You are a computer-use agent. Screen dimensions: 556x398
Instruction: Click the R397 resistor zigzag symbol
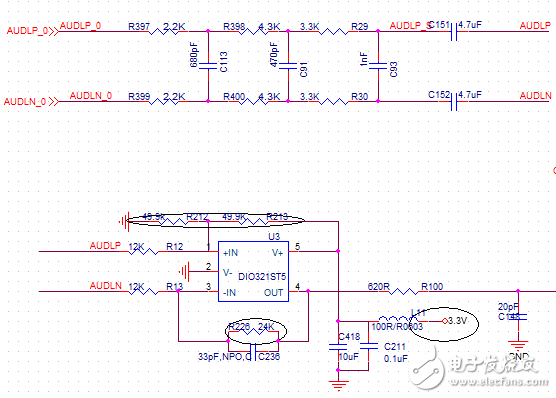[x=163, y=32]
